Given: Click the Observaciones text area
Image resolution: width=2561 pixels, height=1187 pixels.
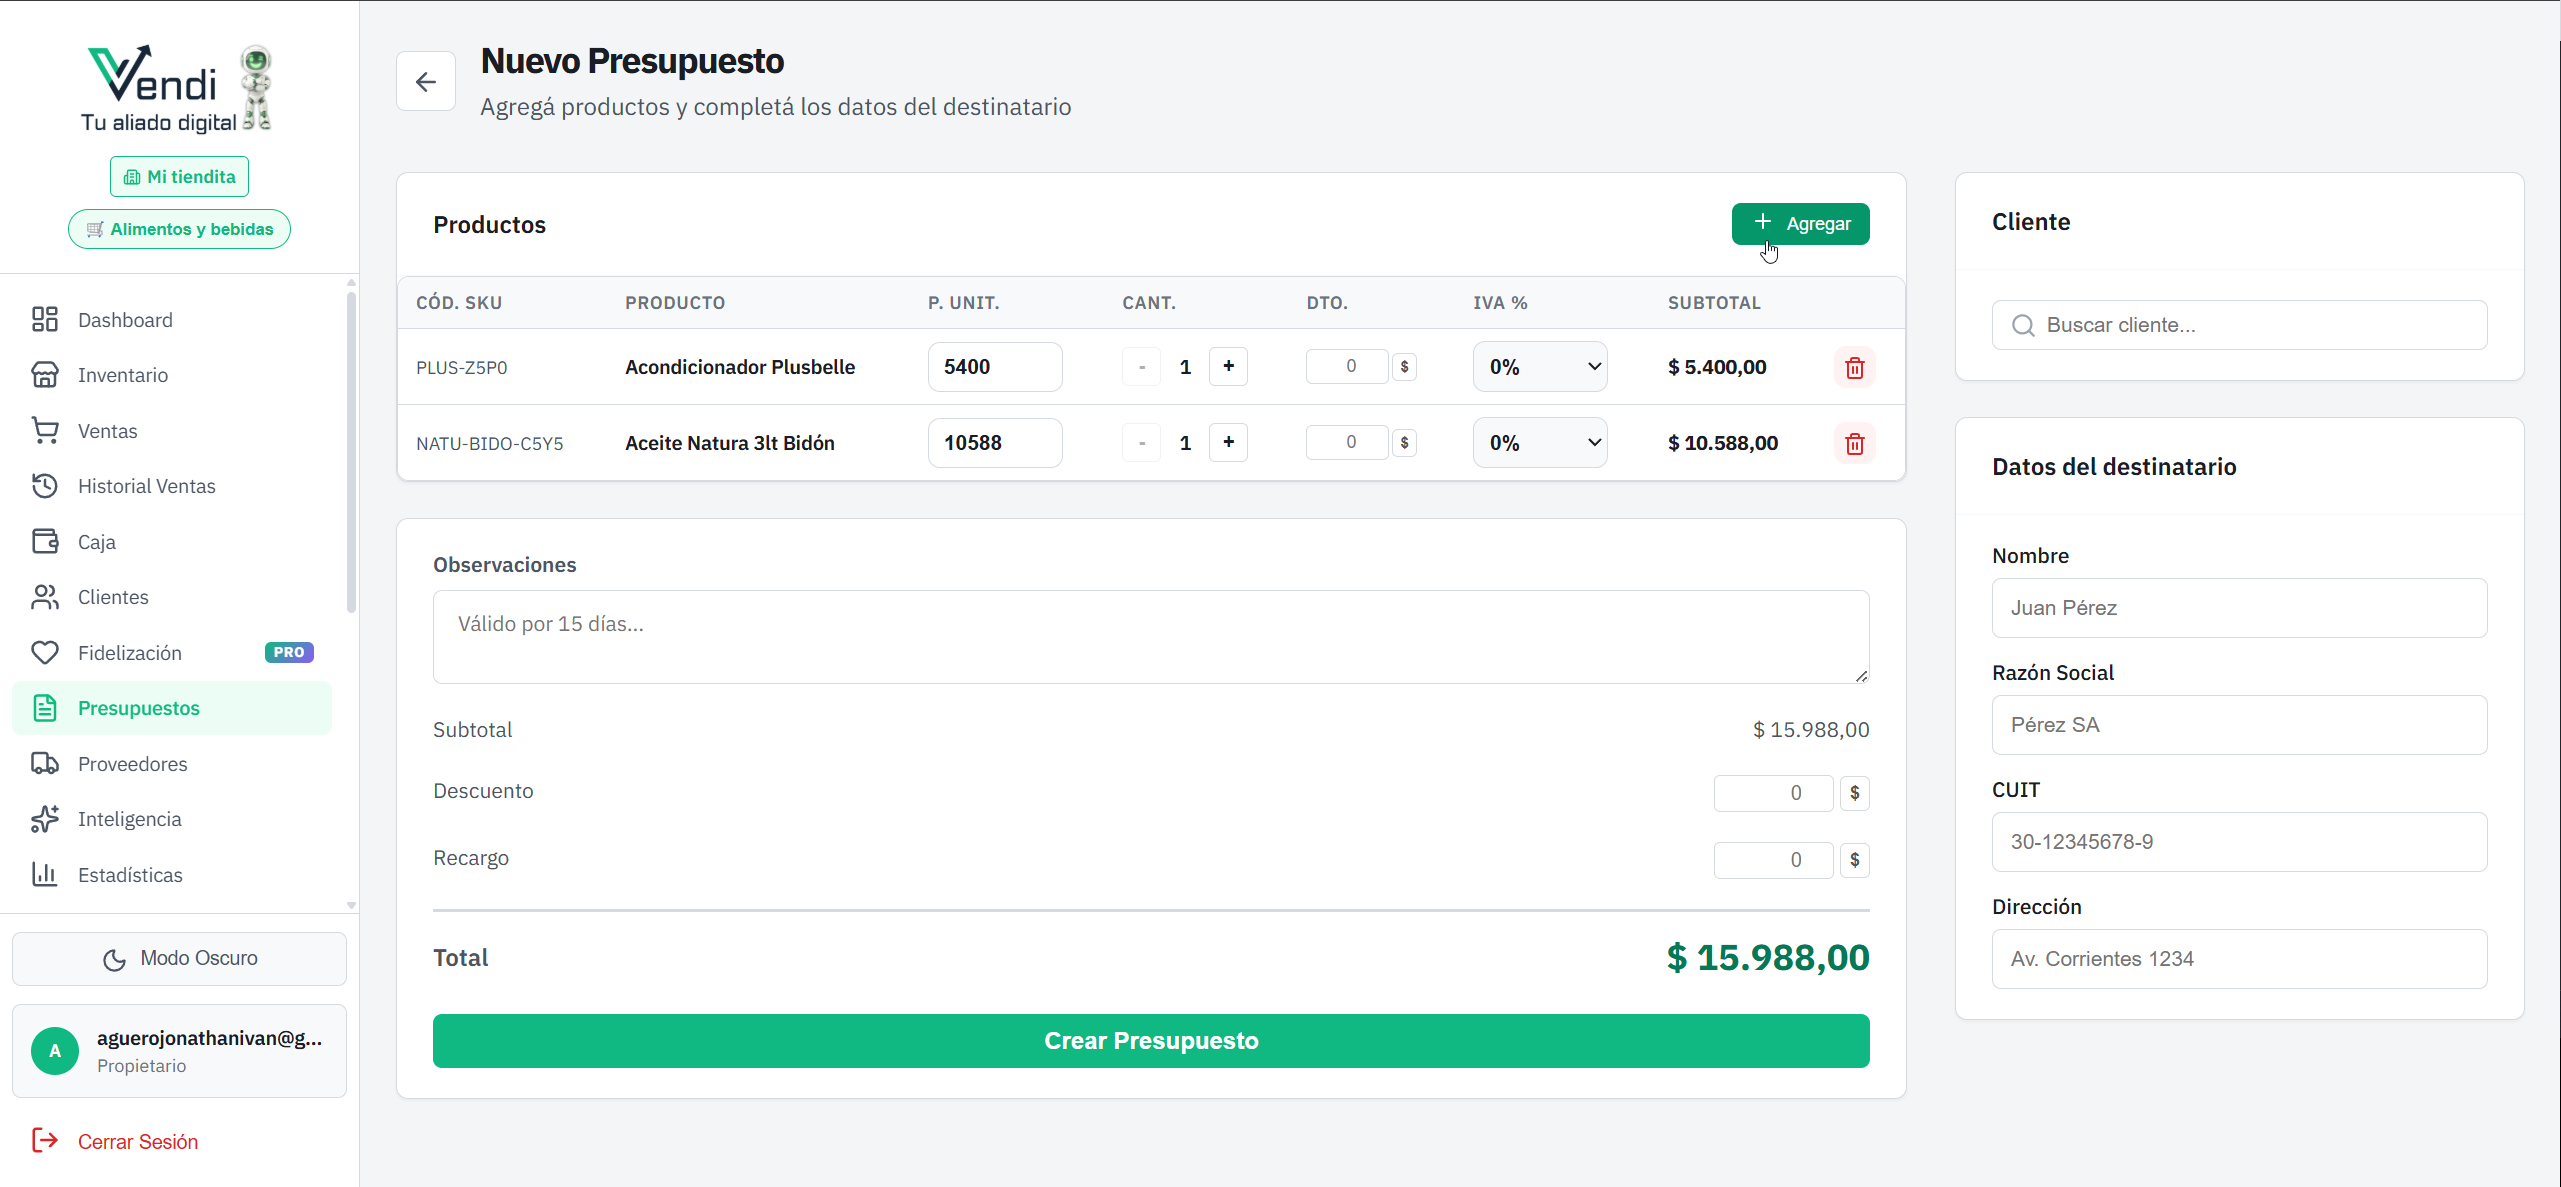Looking at the screenshot, I should click(1151, 637).
